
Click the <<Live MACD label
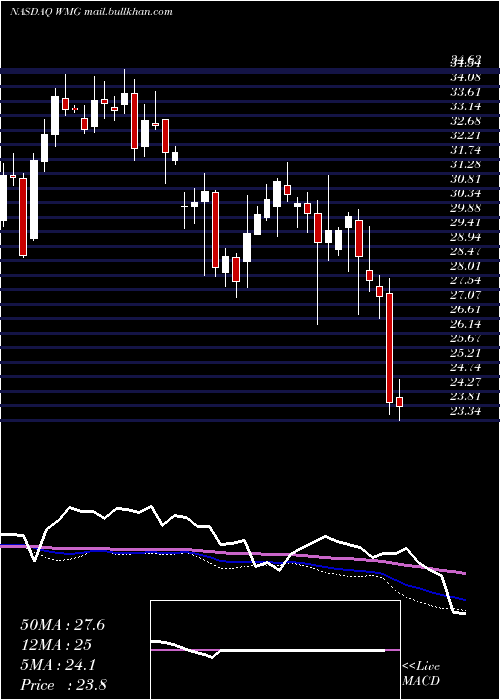(421, 674)
